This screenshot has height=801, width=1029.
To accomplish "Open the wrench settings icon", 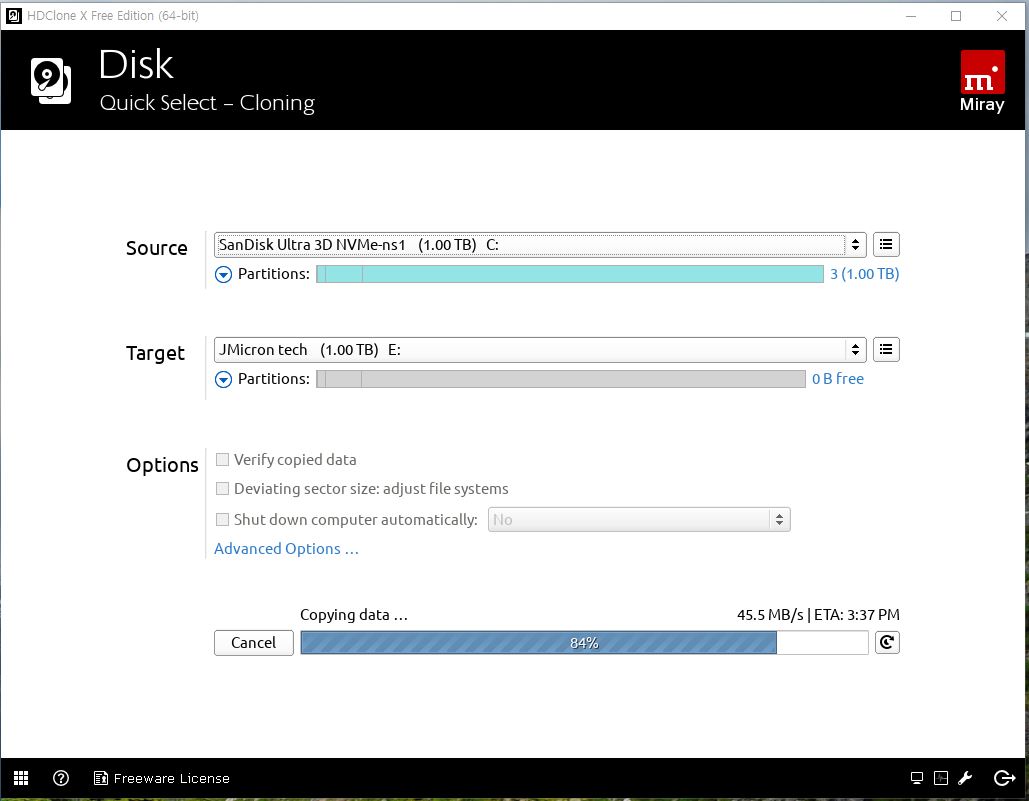I will (966, 778).
